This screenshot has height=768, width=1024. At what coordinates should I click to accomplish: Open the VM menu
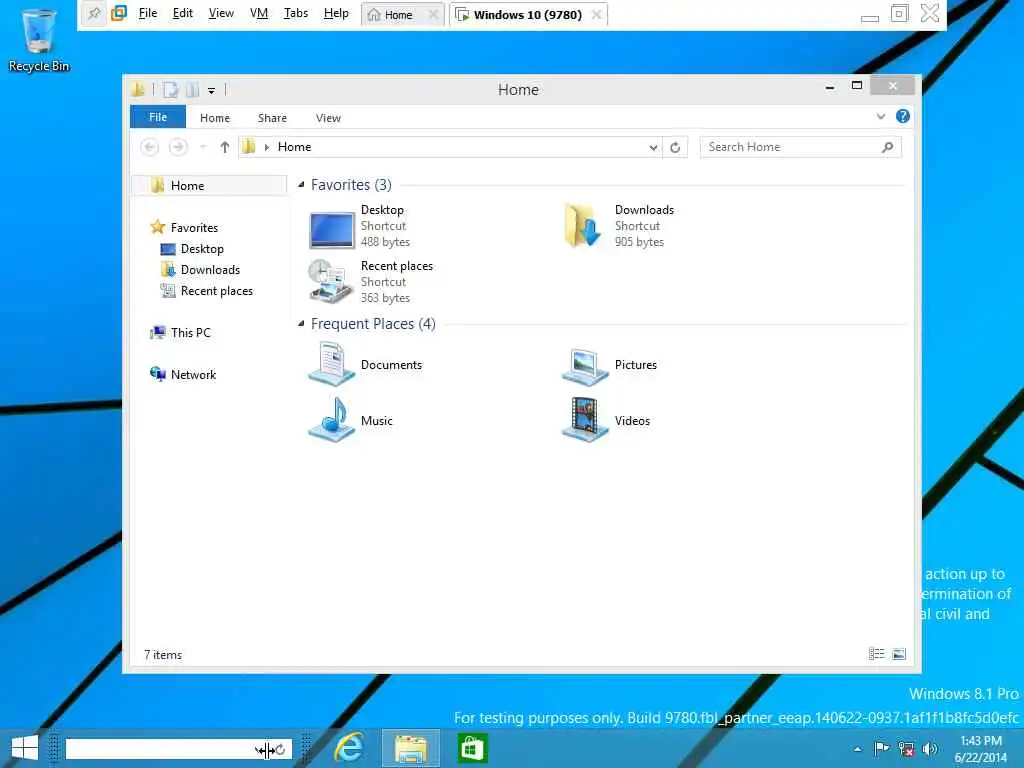[259, 13]
